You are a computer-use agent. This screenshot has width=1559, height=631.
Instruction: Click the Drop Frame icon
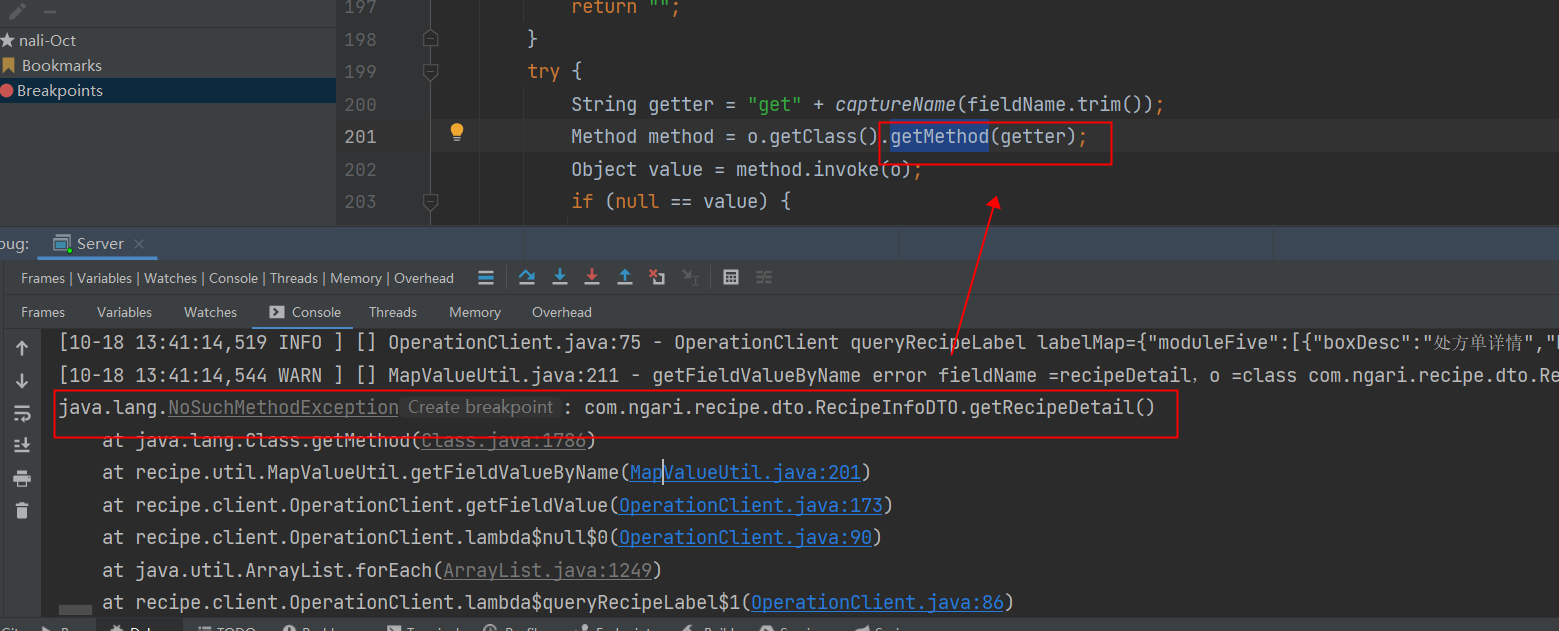pyautogui.click(x=657, y=278)
